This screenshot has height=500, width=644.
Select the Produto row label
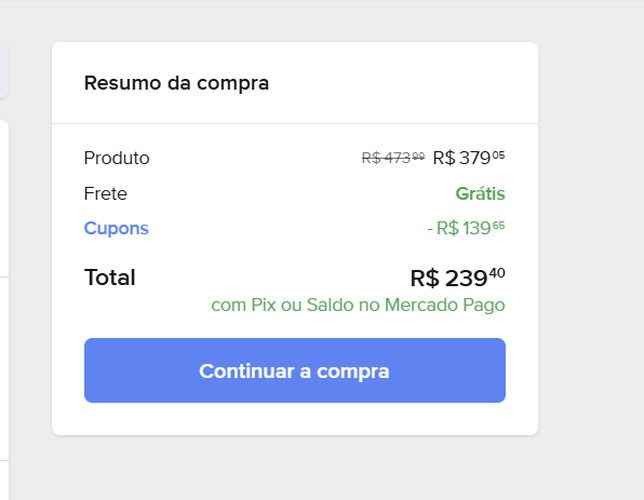[x=116, y=158]
